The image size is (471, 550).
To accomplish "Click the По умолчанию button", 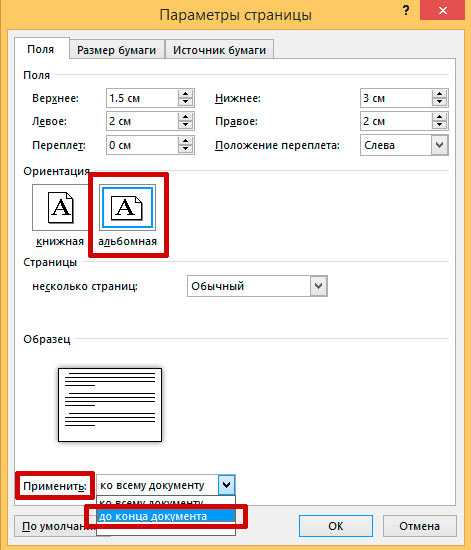I will pyautogui.click(x=55, y=526).
